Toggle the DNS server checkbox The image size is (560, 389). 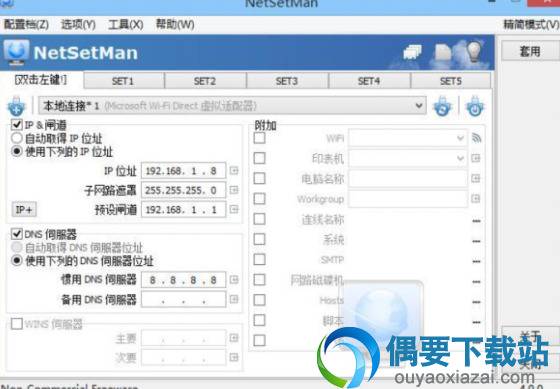tap(17, 234)
